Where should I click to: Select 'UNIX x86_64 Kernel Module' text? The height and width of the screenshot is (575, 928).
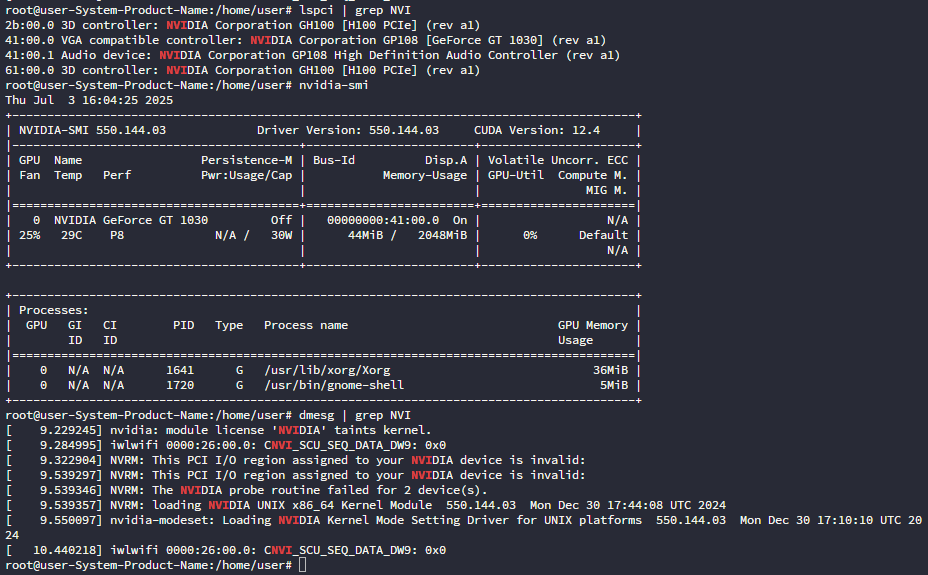point(344,505)
